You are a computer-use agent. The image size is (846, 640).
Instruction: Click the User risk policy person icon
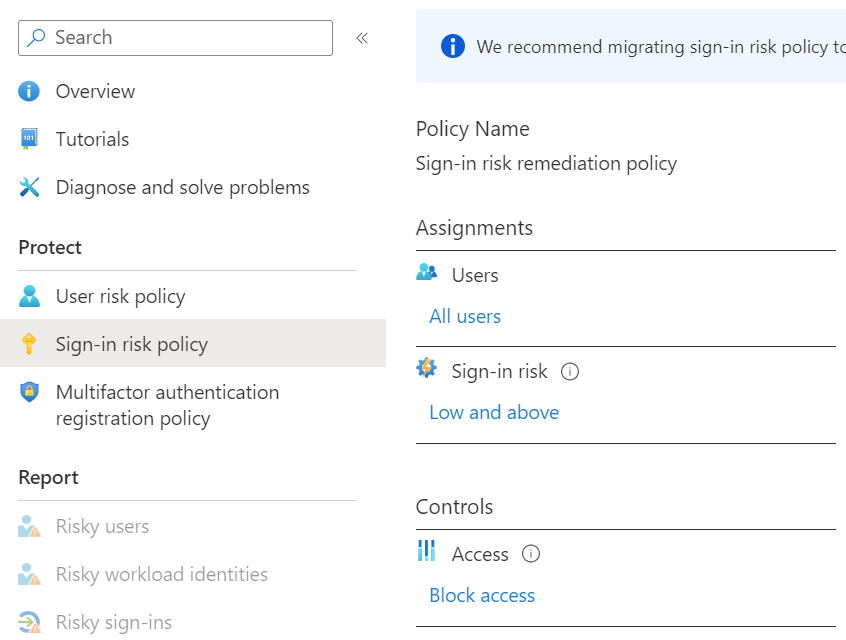tap(29, 296)
